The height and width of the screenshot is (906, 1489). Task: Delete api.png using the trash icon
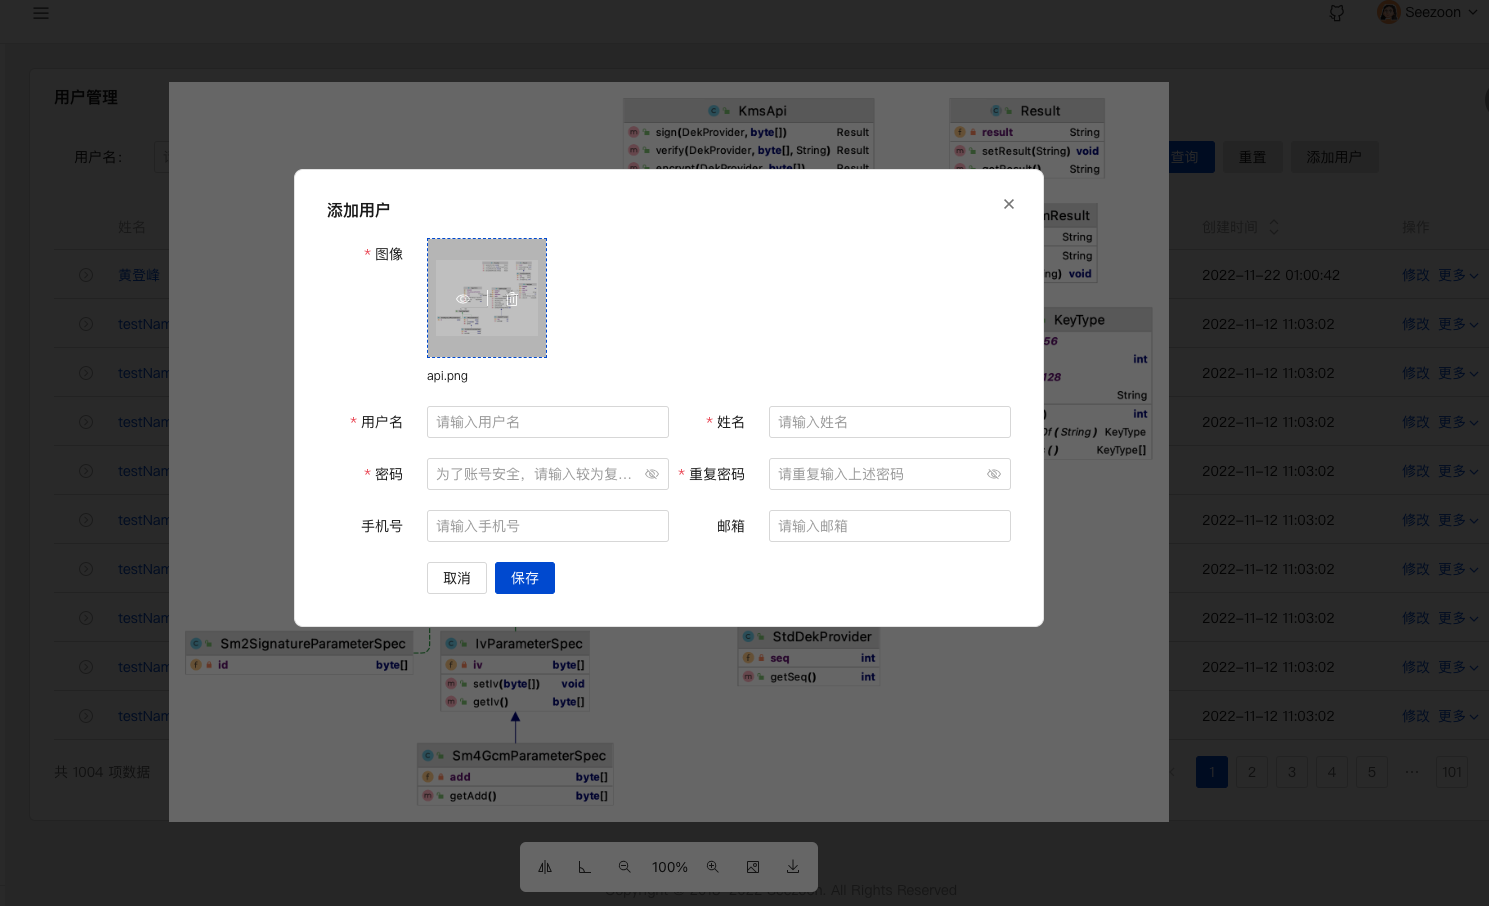coord(511,298)
